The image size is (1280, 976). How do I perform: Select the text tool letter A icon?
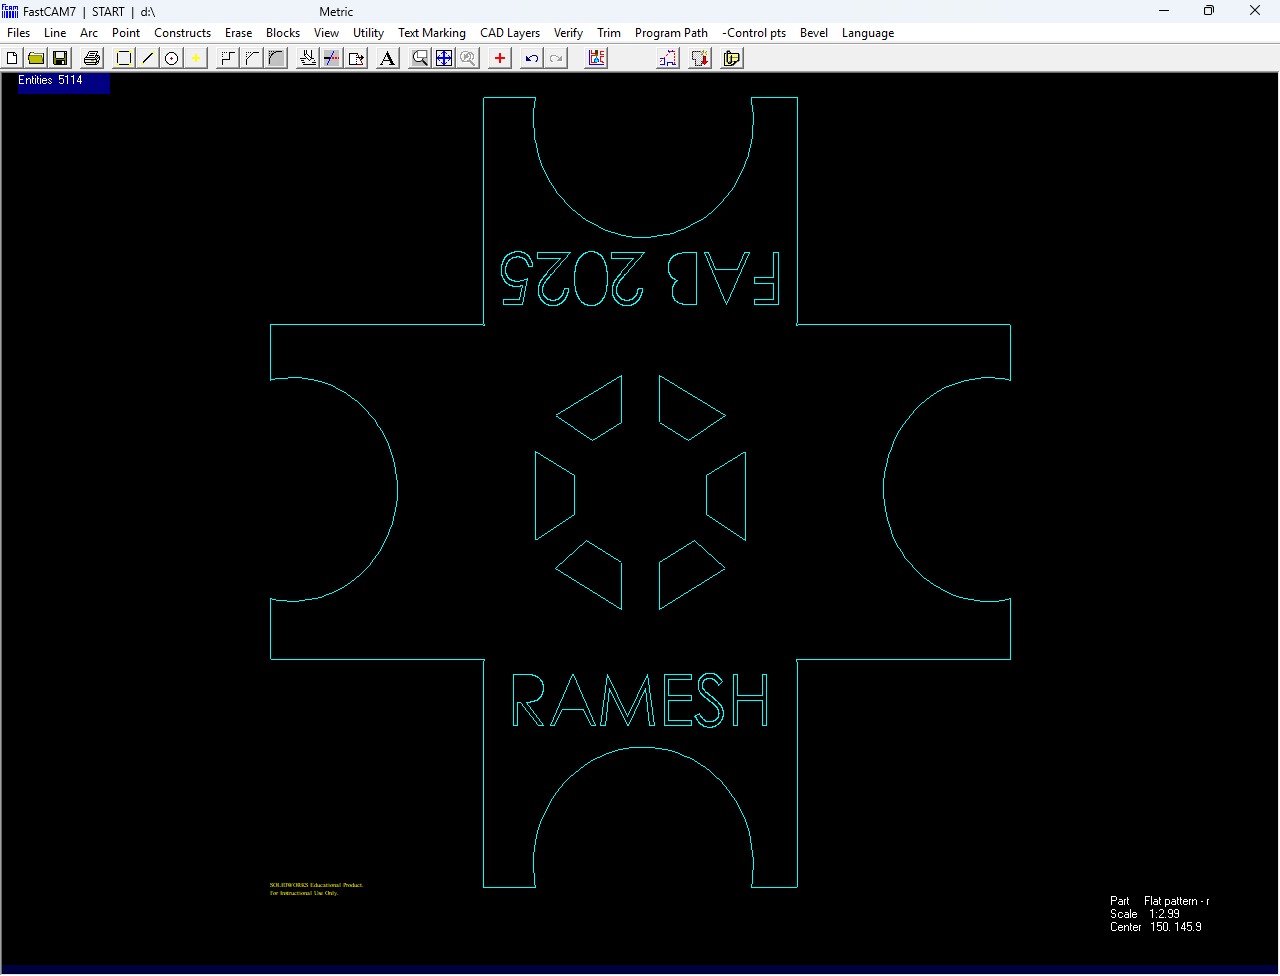coord(388,58)
